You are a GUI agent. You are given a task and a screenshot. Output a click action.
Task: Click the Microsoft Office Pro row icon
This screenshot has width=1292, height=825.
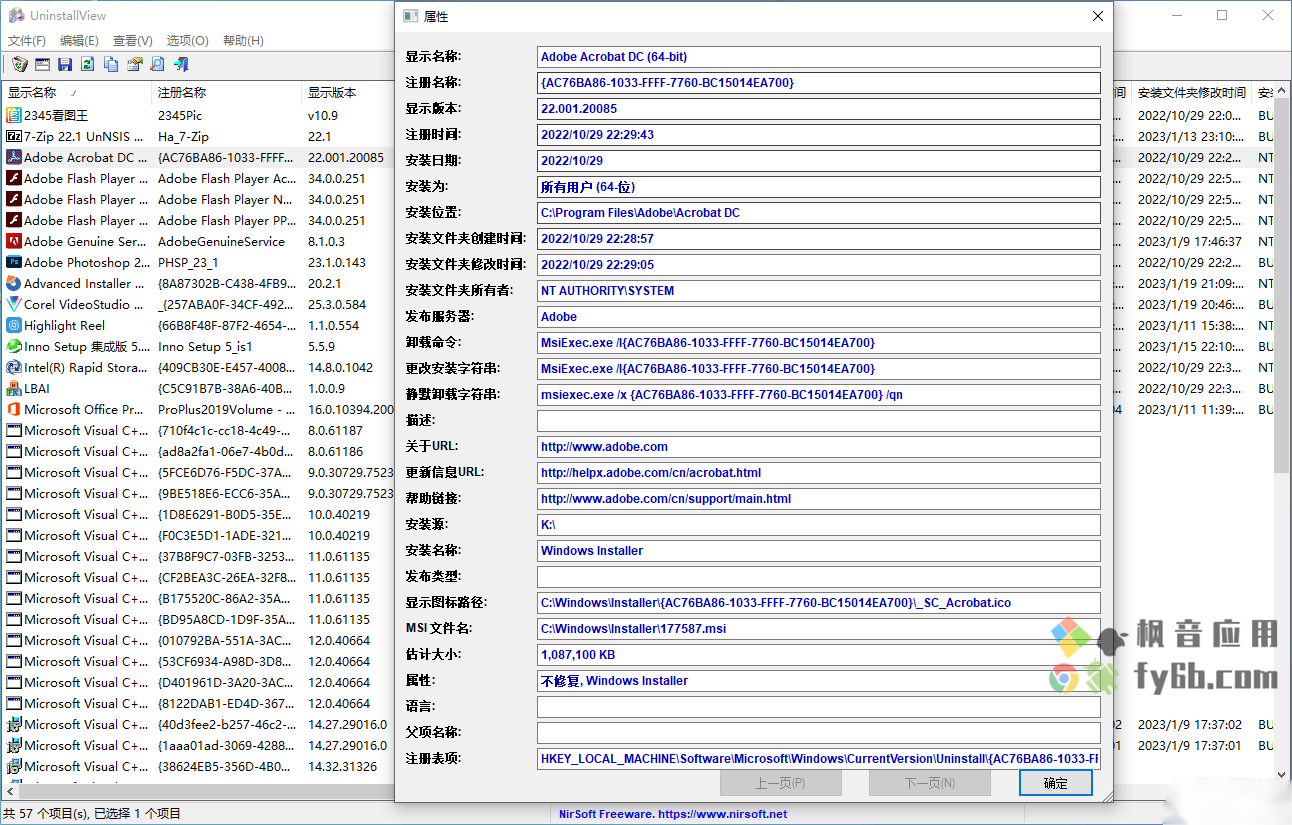click(14, 409)
